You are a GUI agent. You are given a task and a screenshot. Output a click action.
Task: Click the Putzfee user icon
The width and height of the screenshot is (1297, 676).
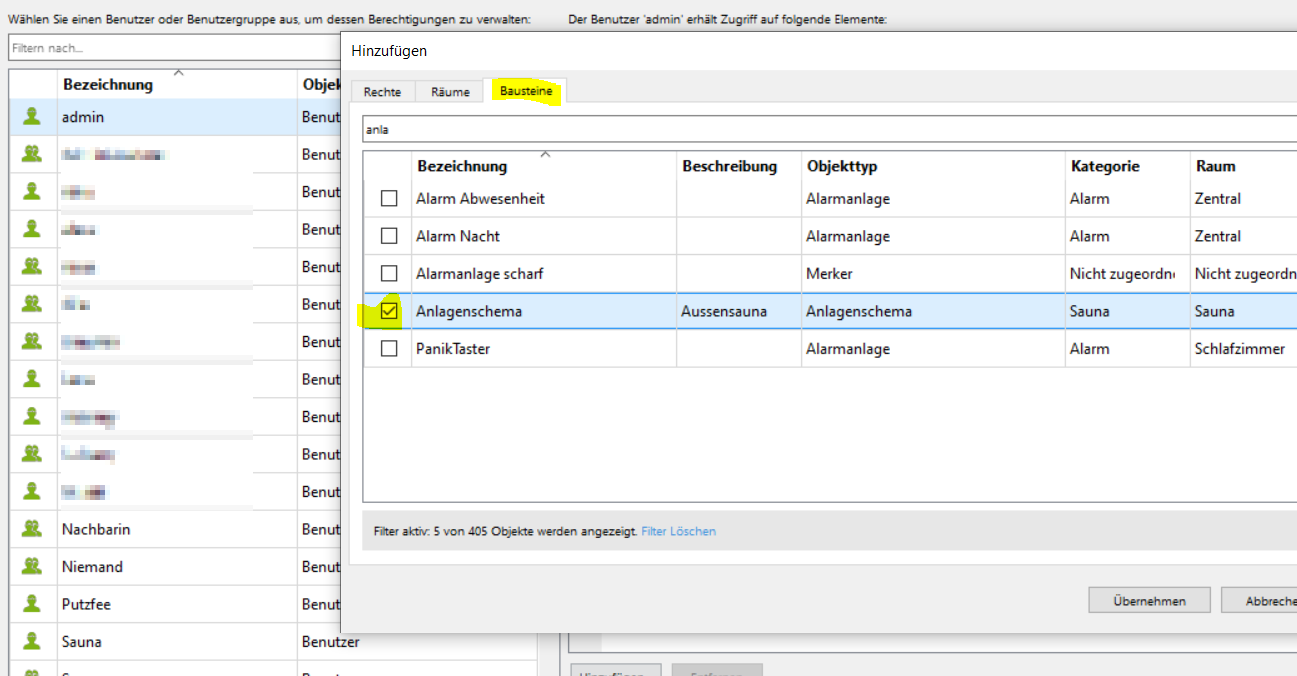tap(32, 604)
